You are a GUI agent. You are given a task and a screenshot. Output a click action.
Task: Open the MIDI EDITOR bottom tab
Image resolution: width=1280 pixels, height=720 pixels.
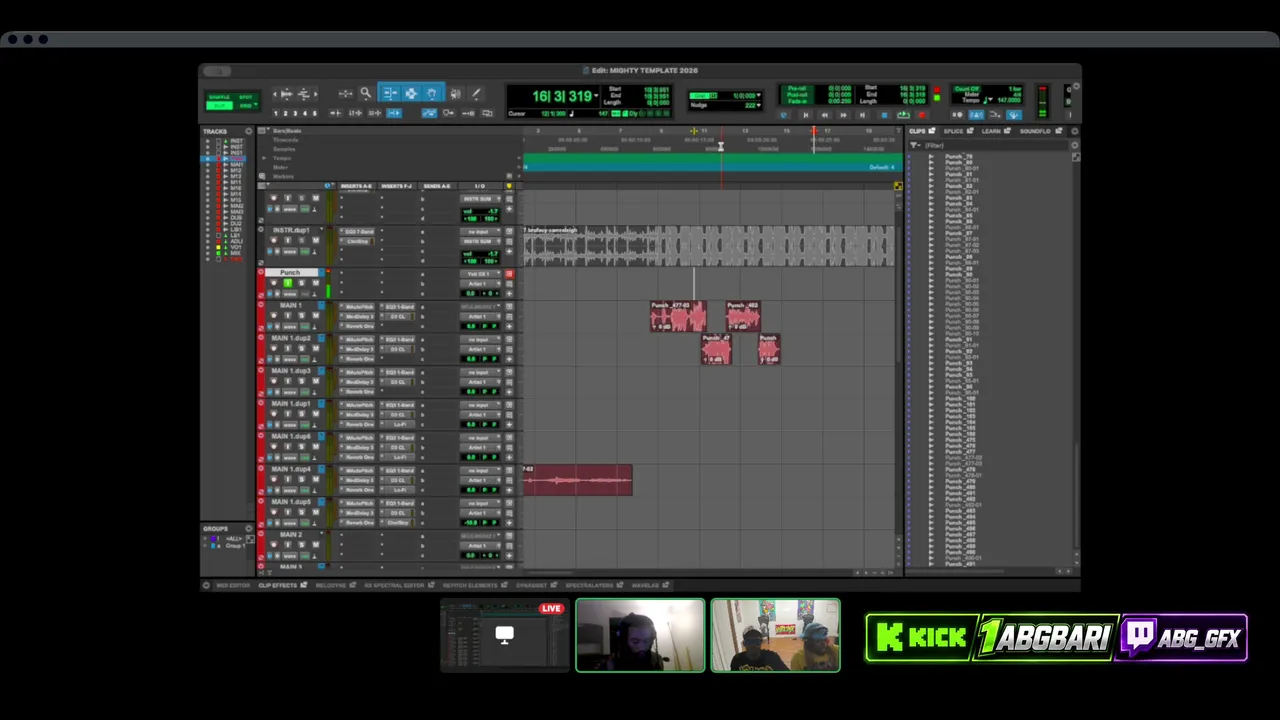point(233,585)
